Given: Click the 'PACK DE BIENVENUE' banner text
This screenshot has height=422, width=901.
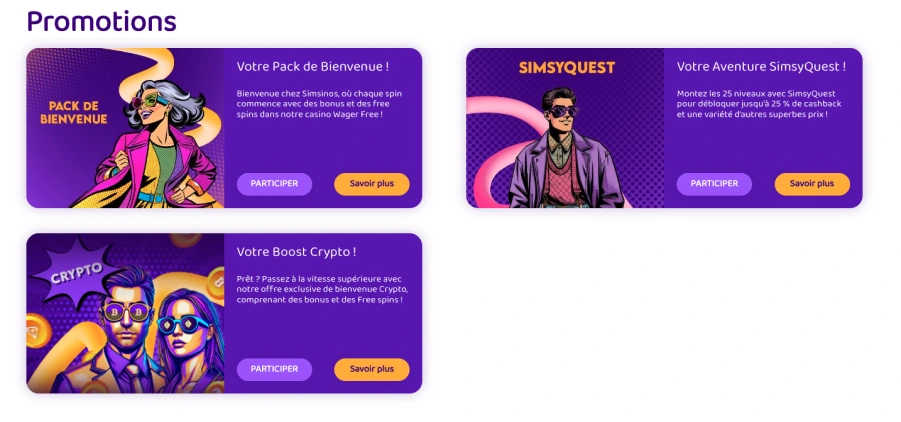Looking at the screenshot, I should click(73, 112).
